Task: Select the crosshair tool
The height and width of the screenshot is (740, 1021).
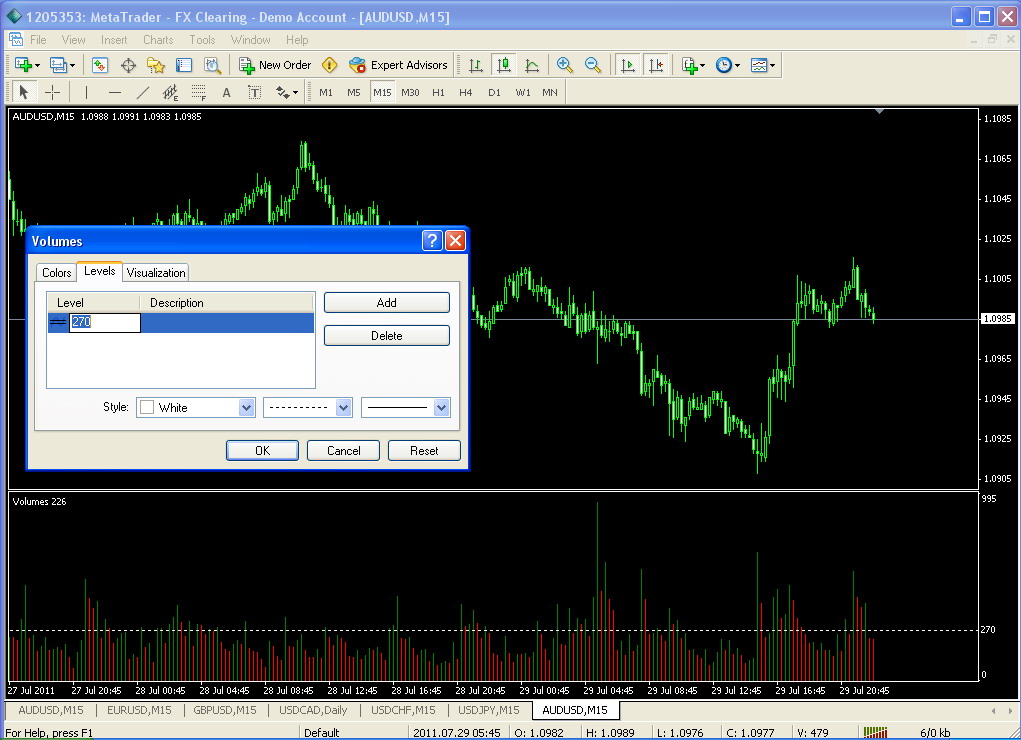Action: coord(52,92)
